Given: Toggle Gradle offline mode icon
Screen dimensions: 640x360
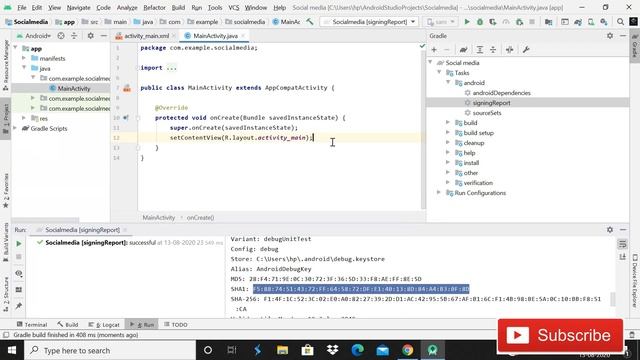Looking at the screenshot, I should click(509, 50).
